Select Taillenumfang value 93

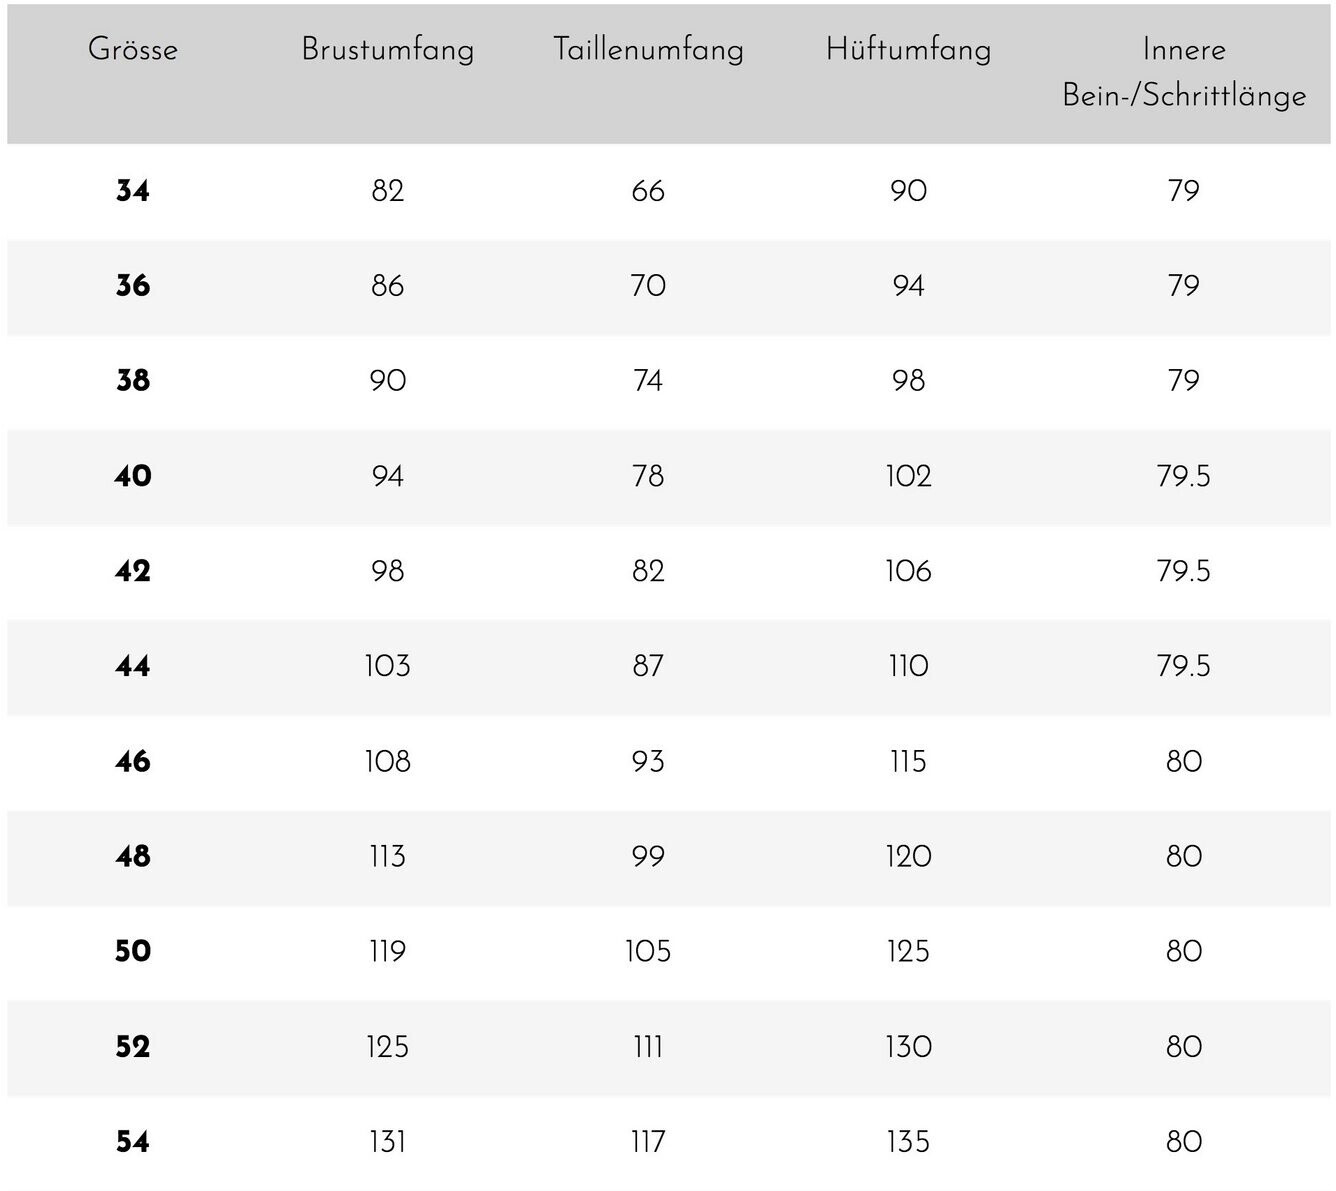tap(648, 761)
